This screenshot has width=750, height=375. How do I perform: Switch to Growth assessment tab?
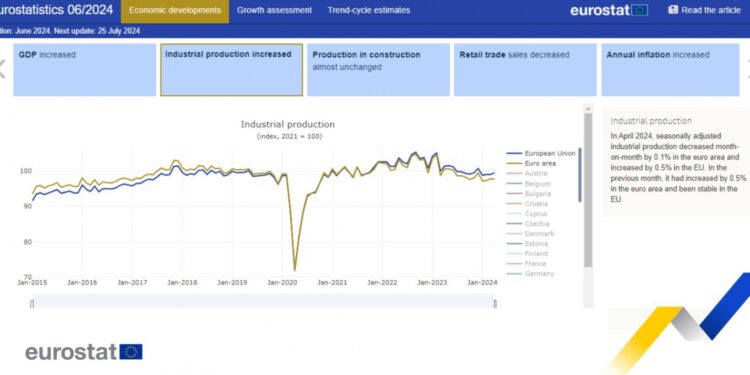pyautogui.click(x=274, y=11)
